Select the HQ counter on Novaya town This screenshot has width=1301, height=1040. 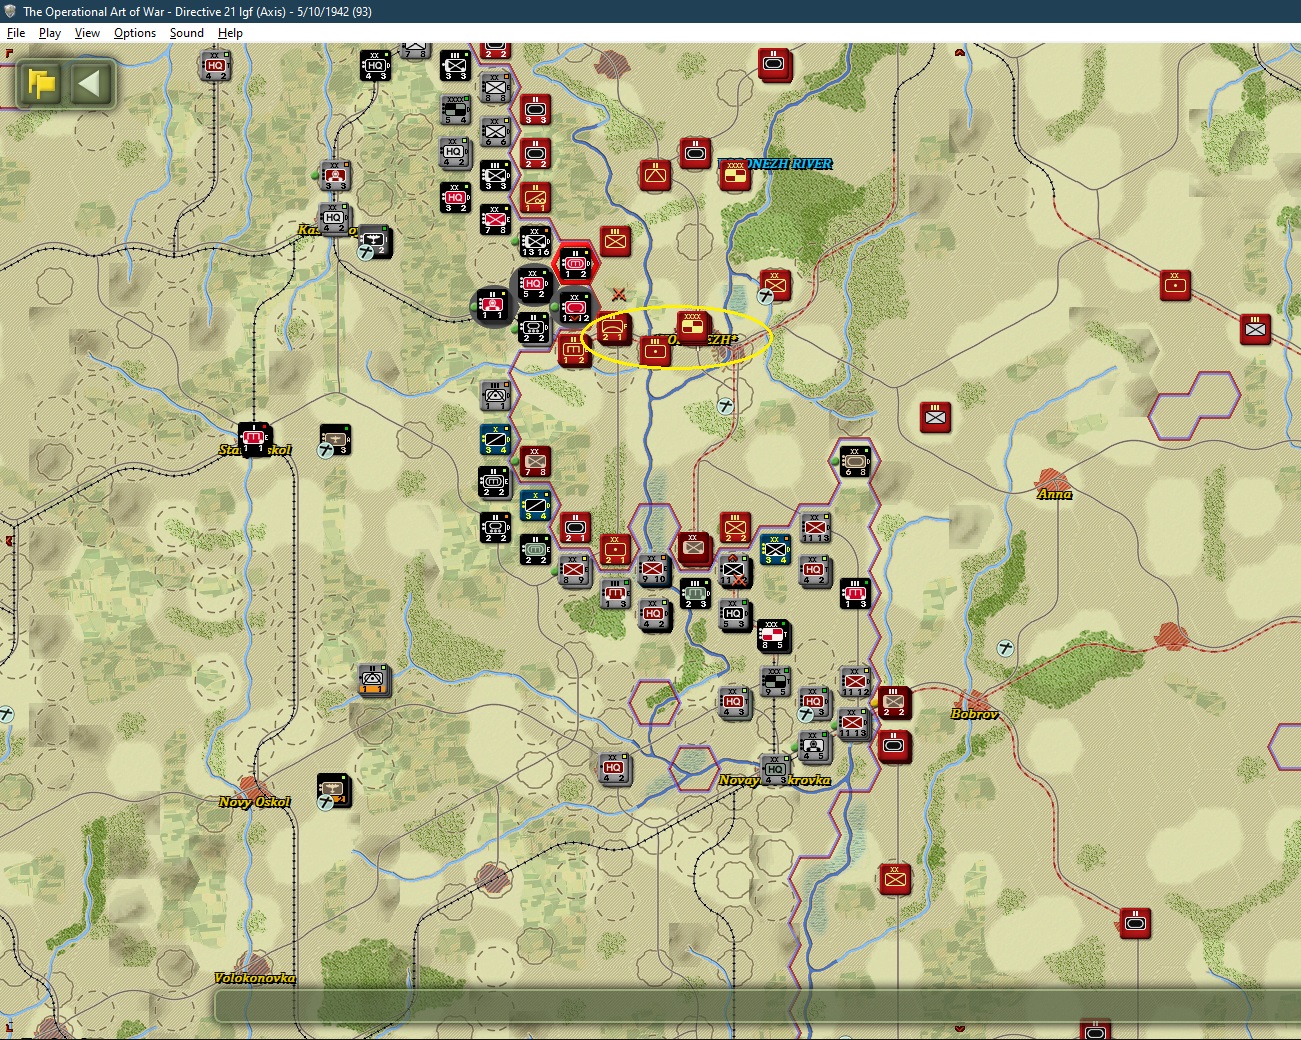(775, 769)
